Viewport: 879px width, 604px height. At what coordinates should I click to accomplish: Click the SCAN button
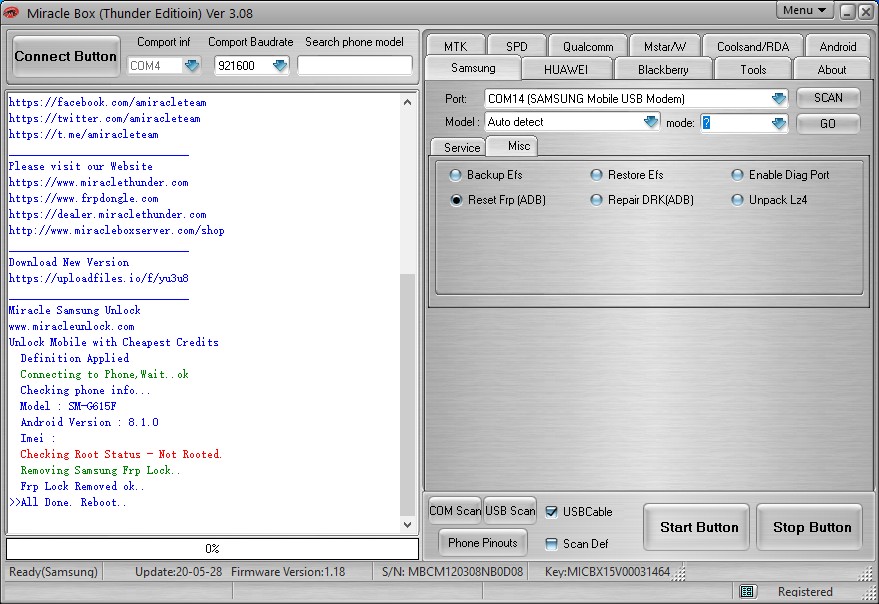[x=827, y=98]
